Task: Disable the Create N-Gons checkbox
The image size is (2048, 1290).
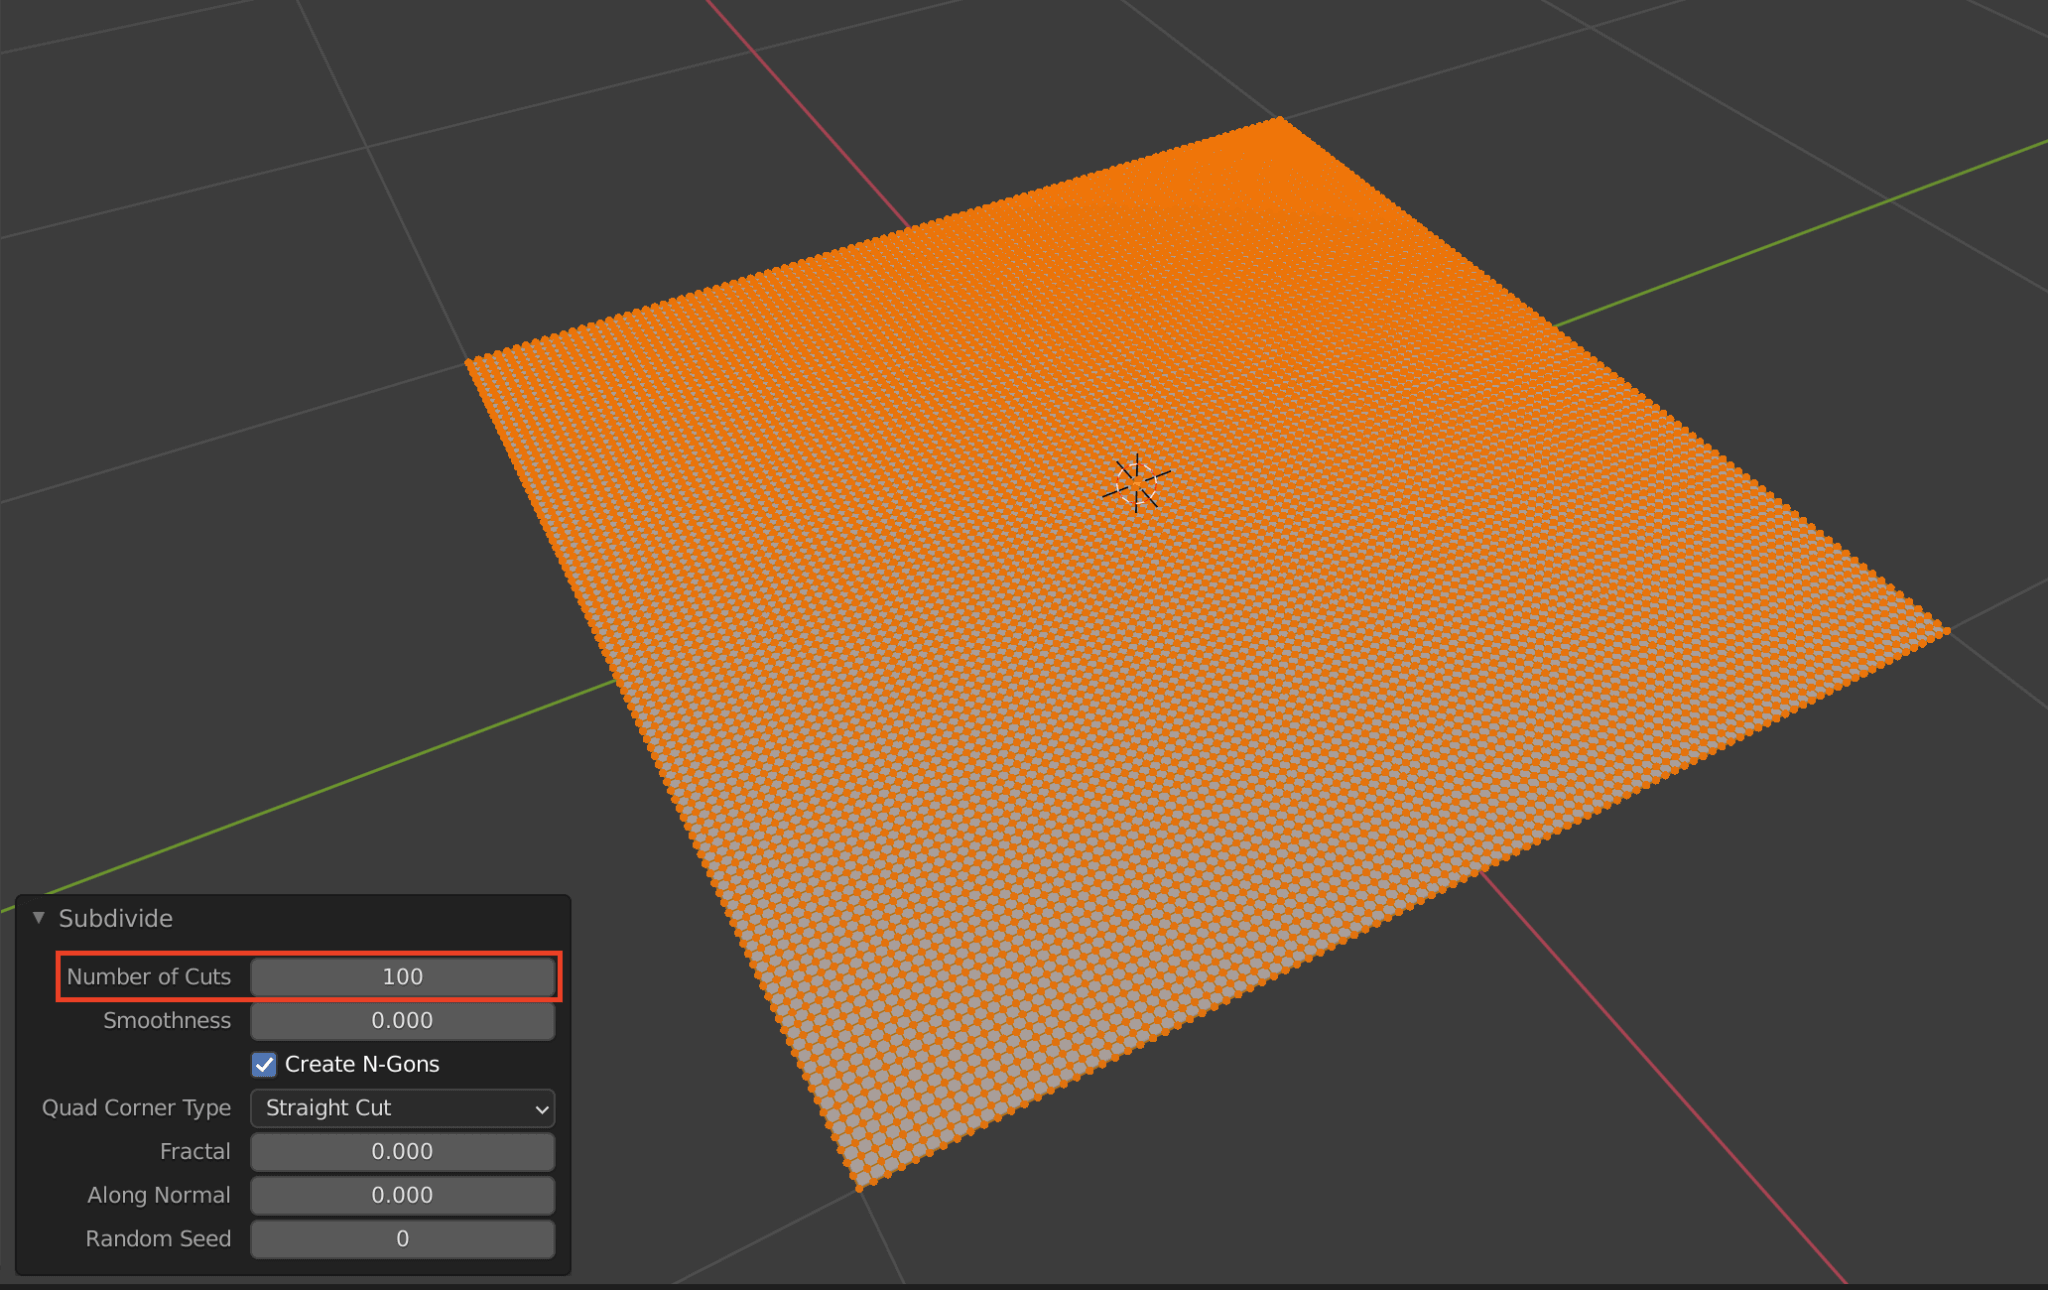Action: [263, 1064]
